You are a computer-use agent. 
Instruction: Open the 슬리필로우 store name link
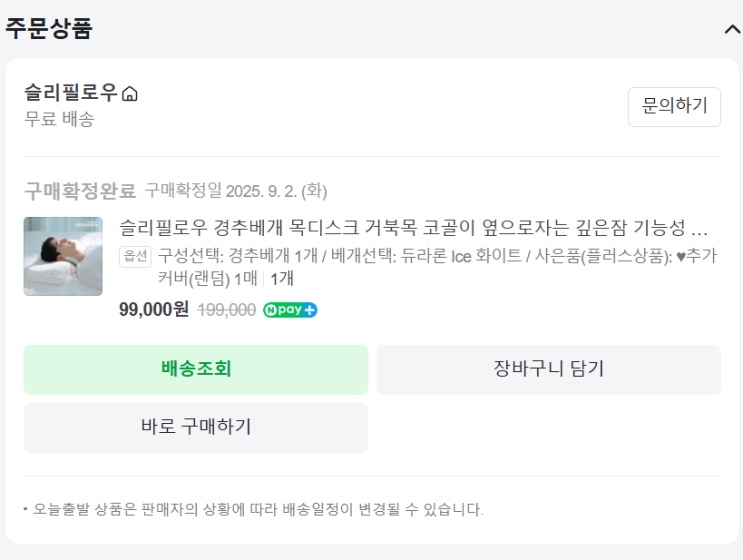tap(71, 93)
